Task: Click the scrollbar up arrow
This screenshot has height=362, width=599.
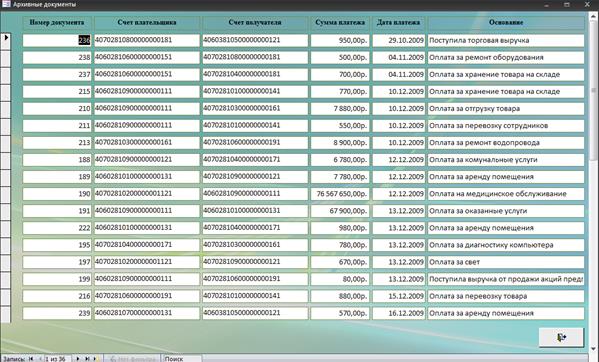Action: pyautogui.click(x=594, y=15)
